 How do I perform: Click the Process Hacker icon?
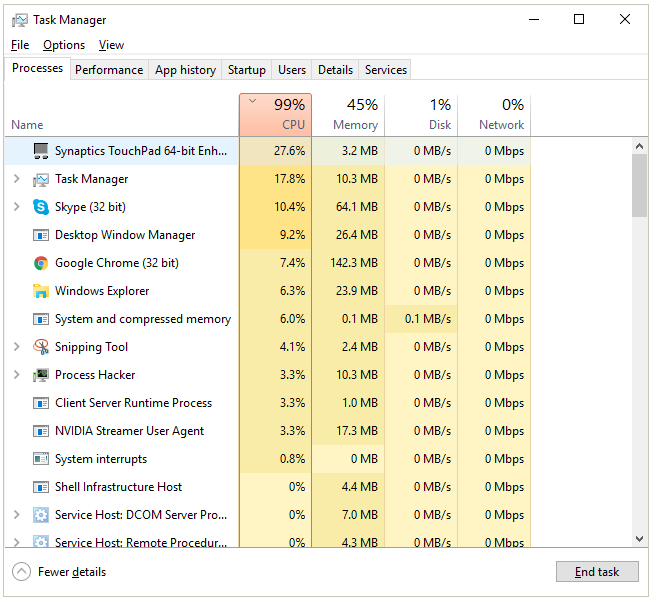coord(41,375)
